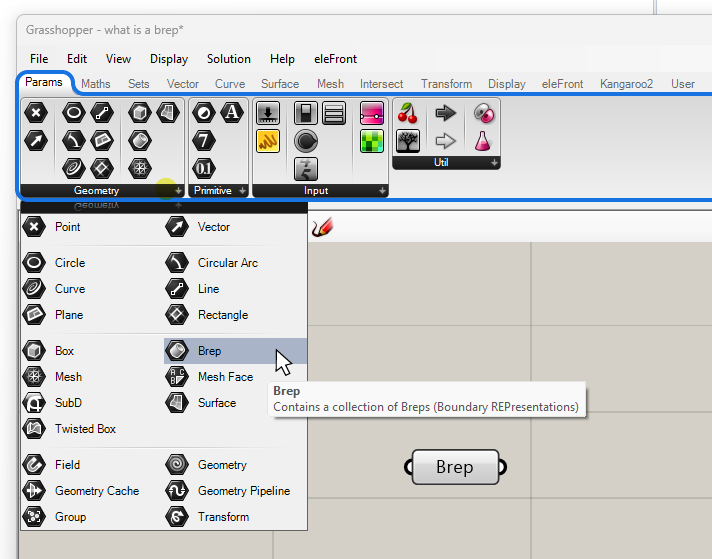
Task: Open the Help menu
Action: (x=282, y=59)
